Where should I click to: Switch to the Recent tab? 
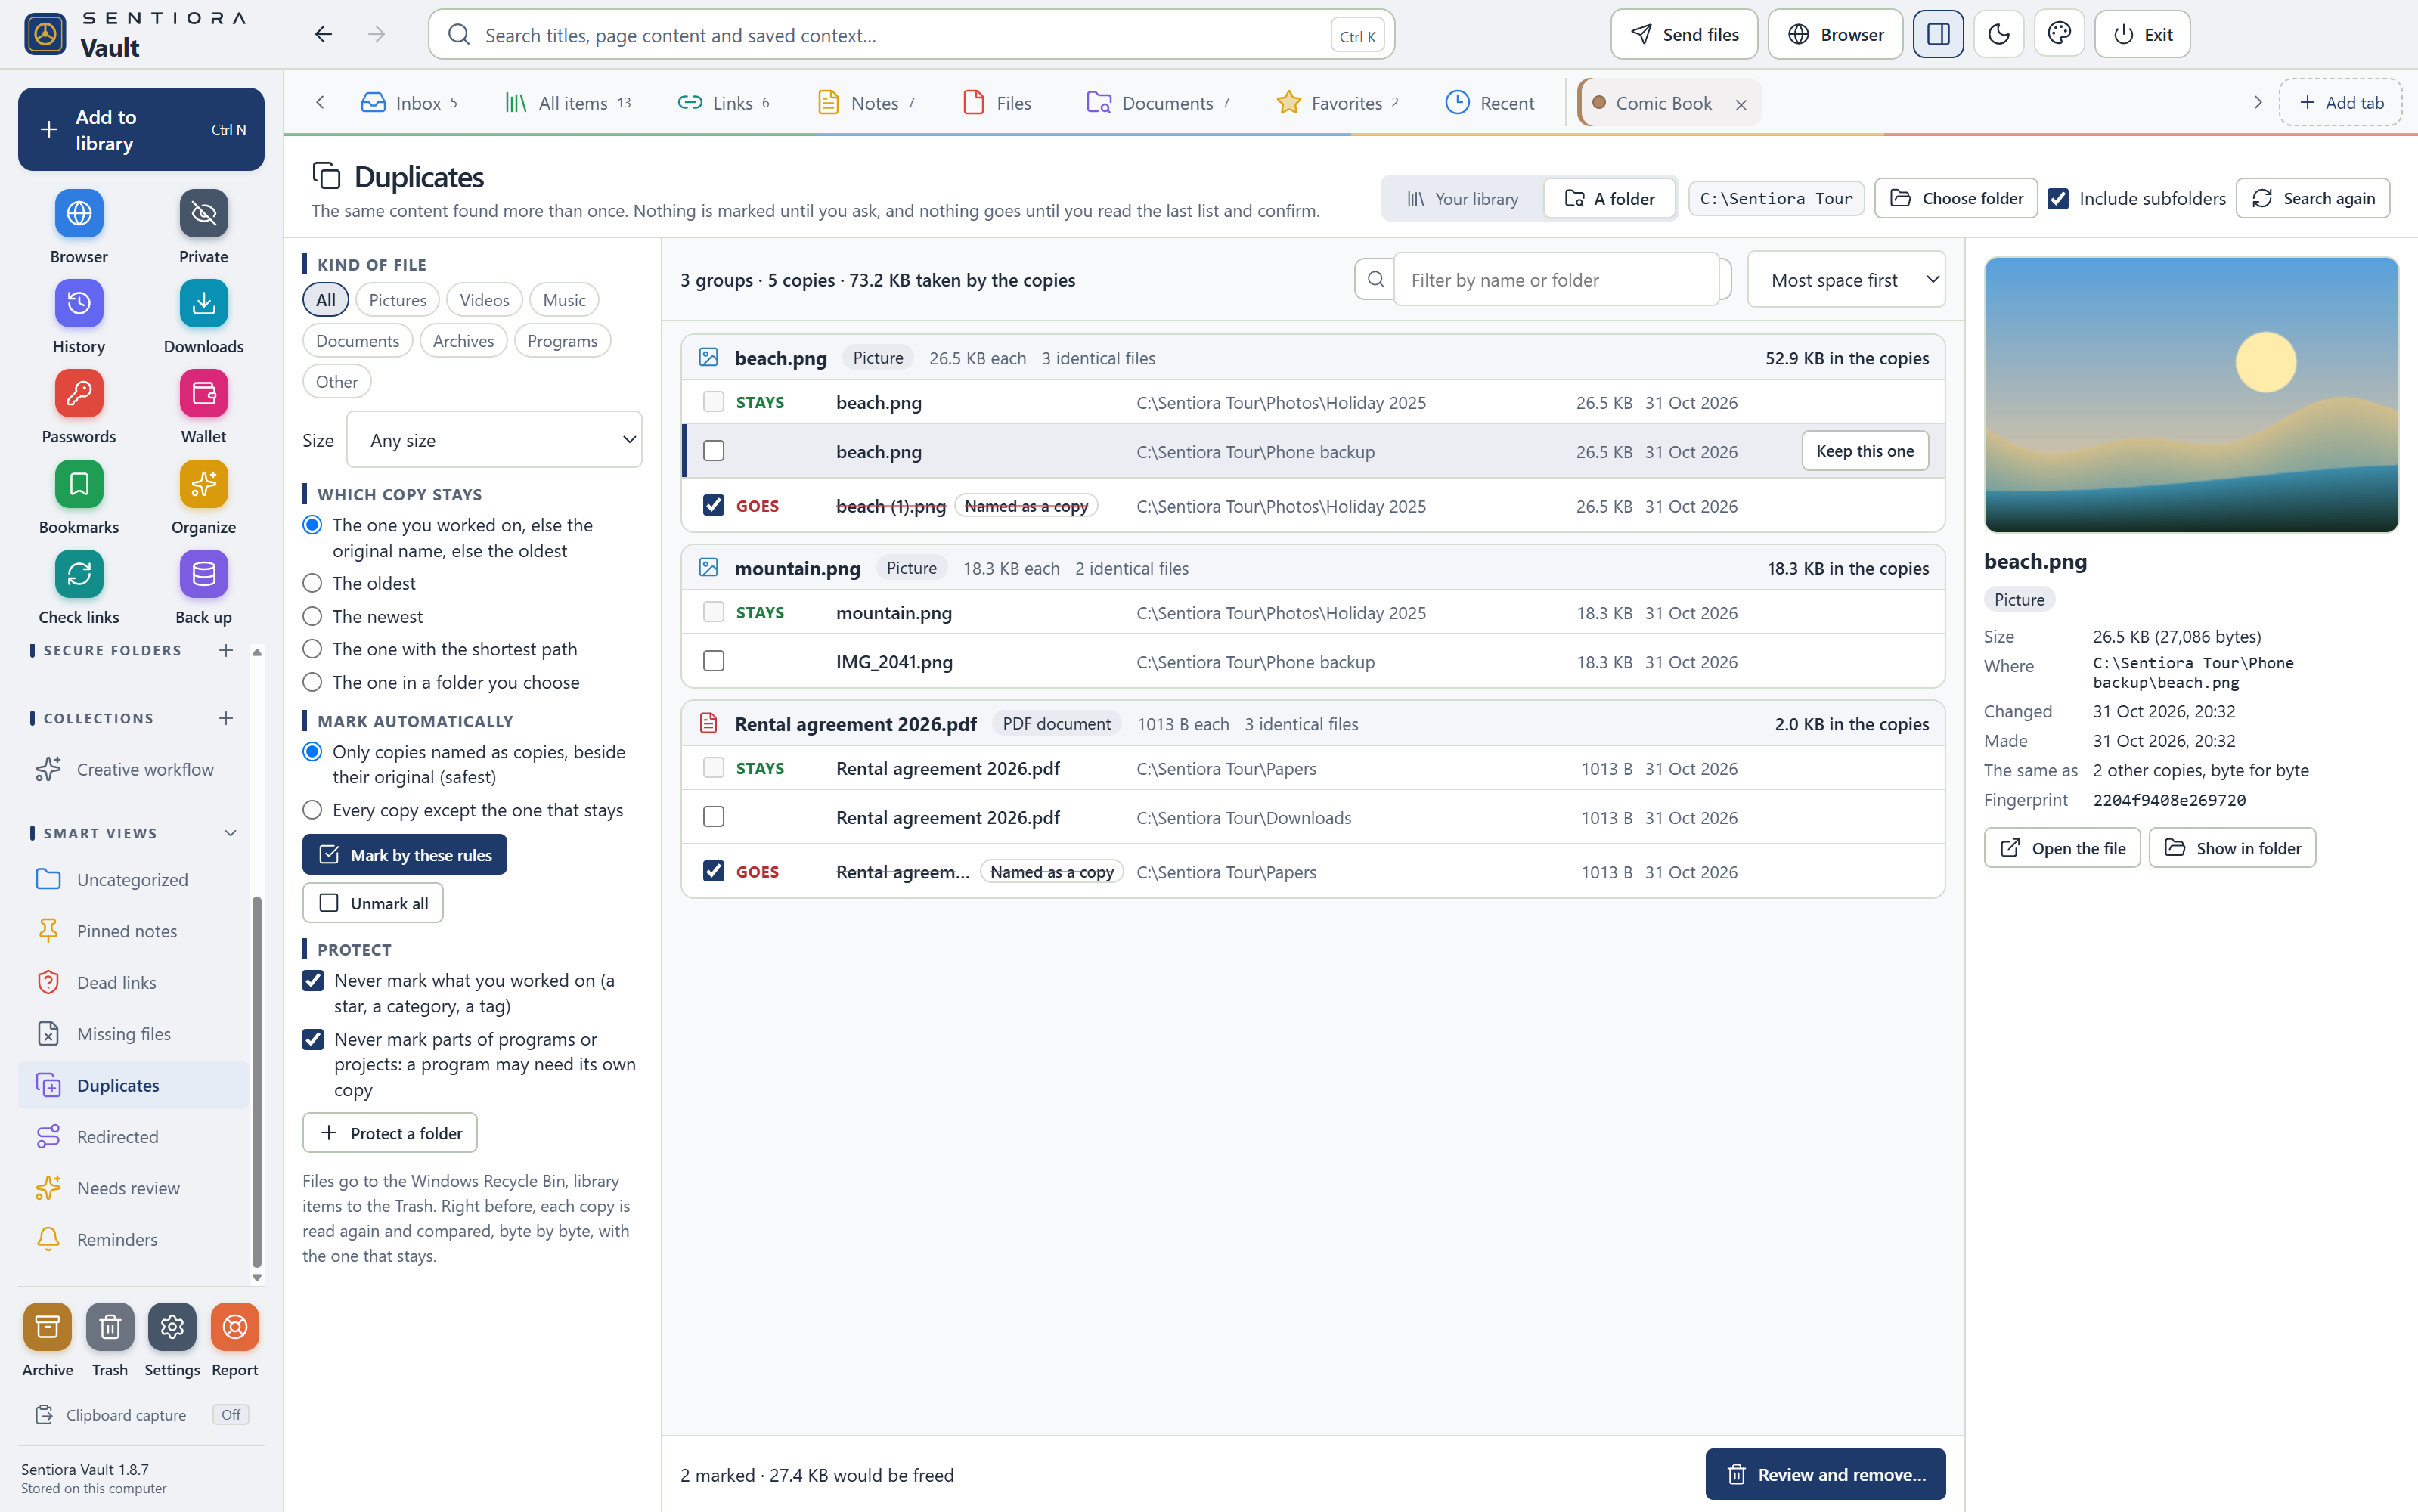tap(1490, 103)
